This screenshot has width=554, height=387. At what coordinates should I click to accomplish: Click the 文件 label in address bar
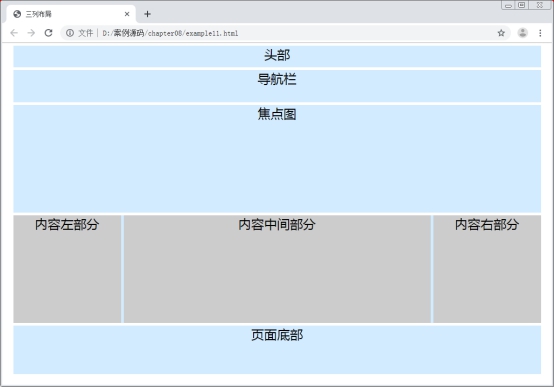(x=86, y=33)
